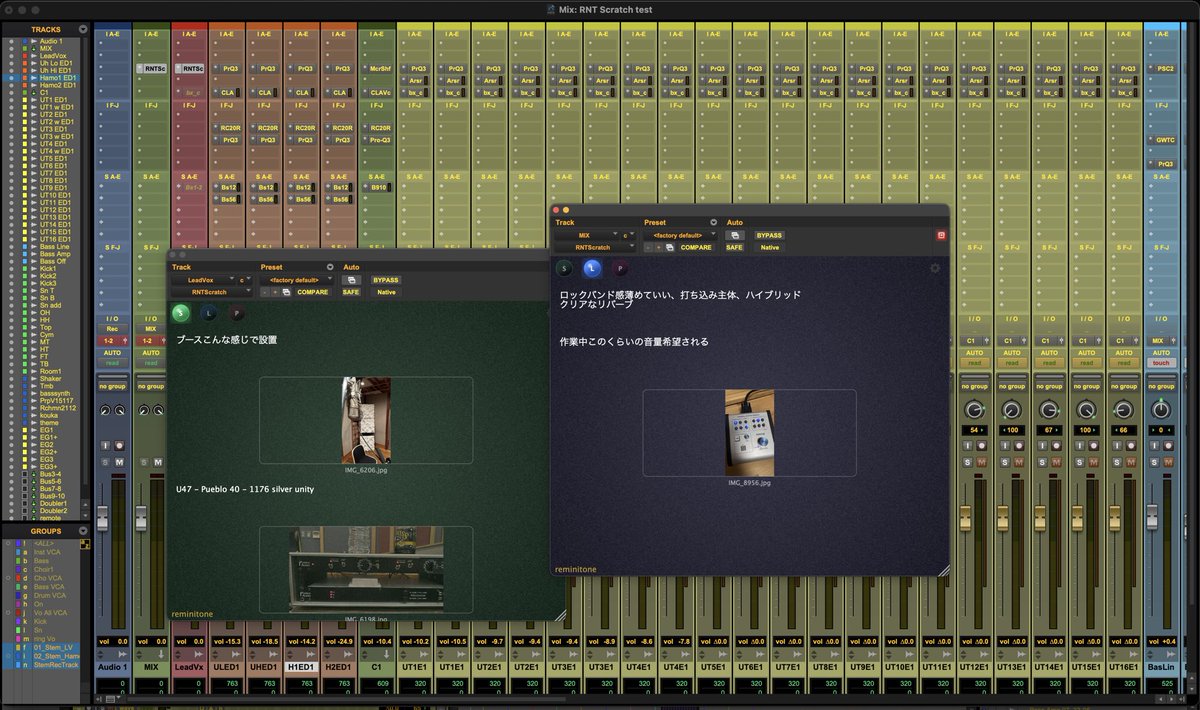Viewport: 1200px width, 710px height.
Task: Click the Rec input selector on Audio 1
Action: 112,328
